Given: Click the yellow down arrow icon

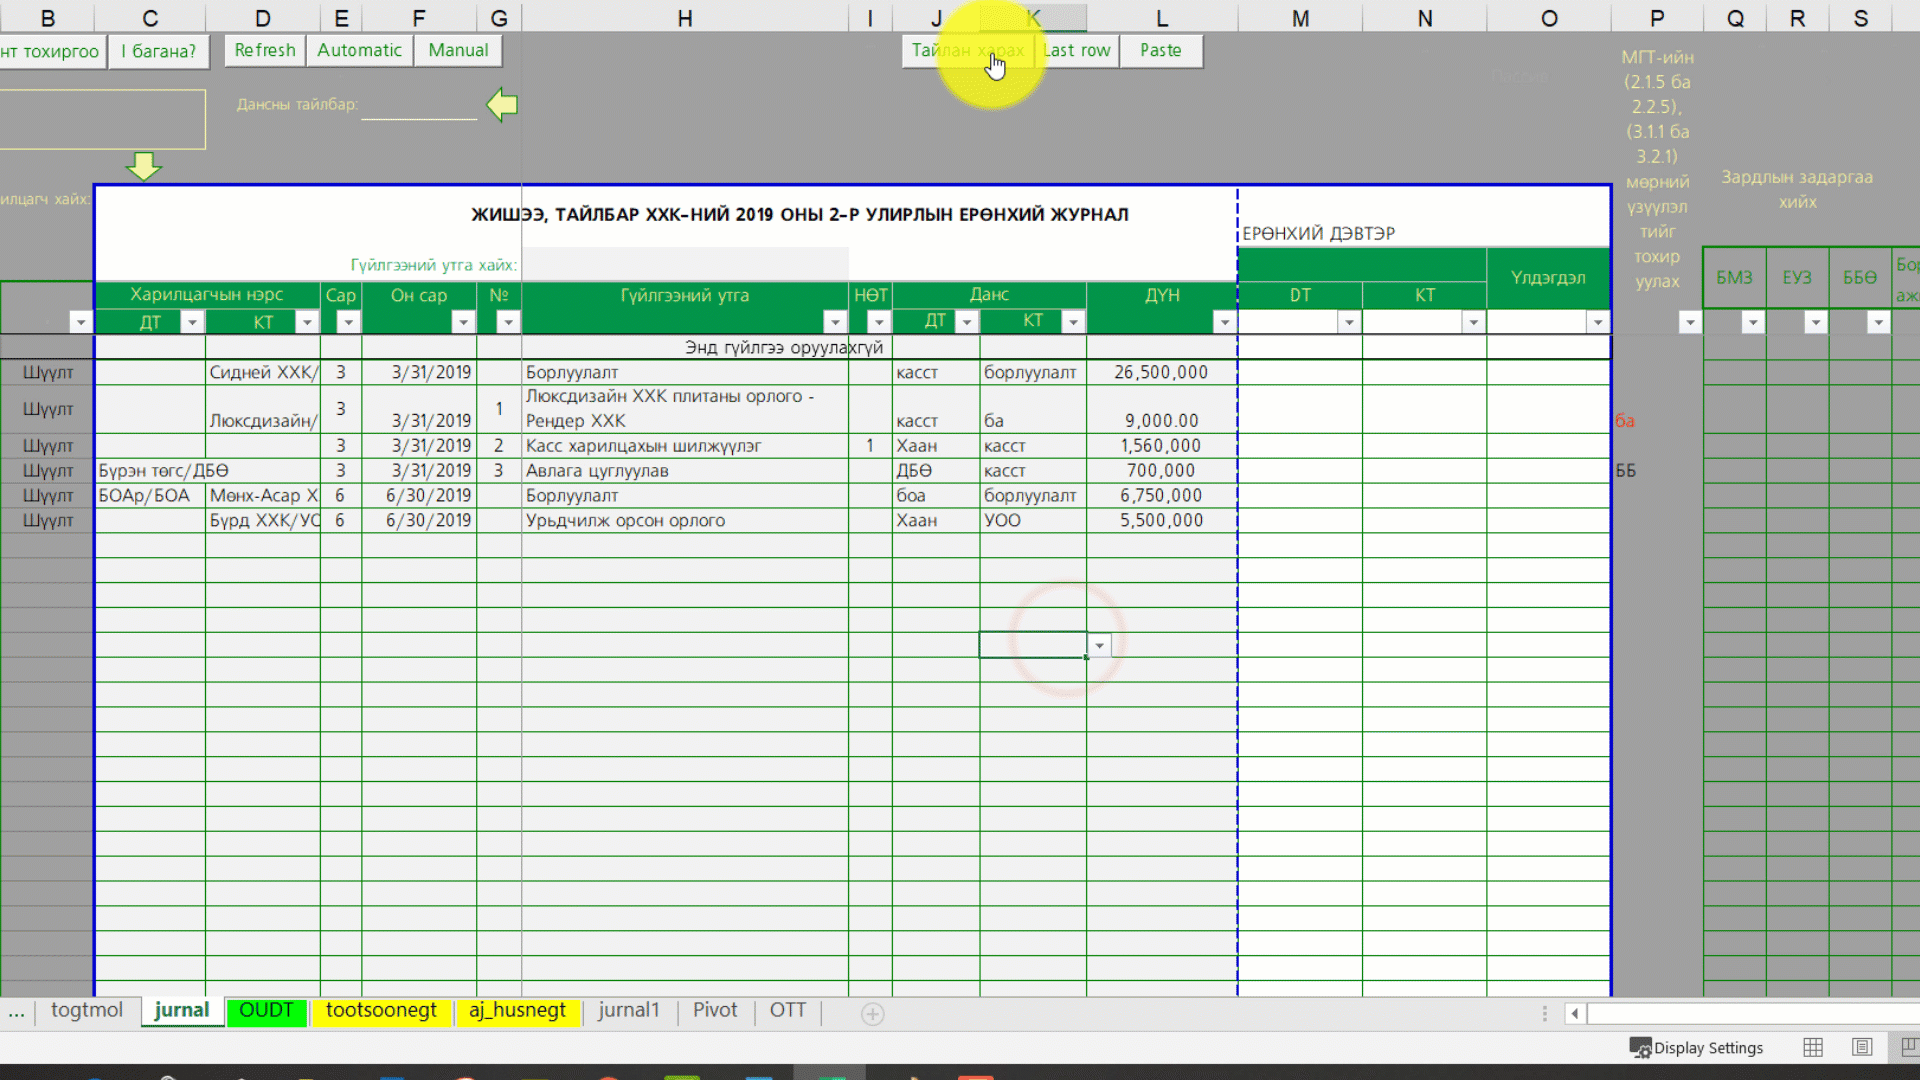Looking at the screenshot, I should 144,166.
